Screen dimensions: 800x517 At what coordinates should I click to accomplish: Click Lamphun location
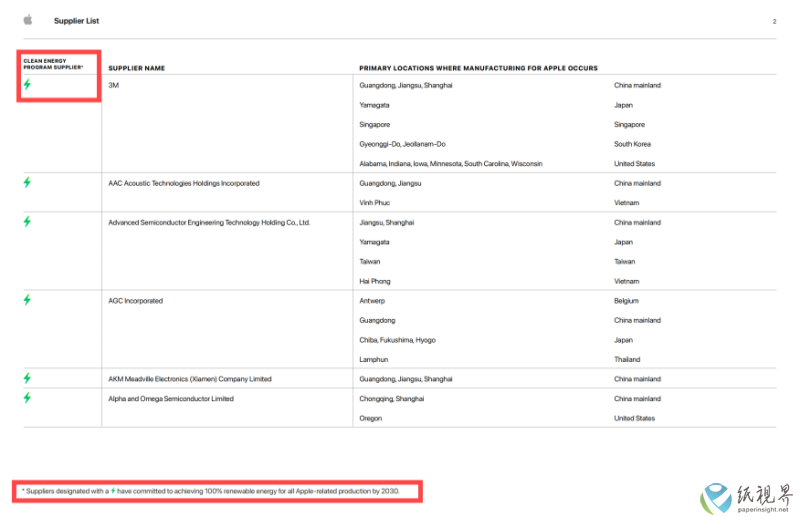point(373,360)
